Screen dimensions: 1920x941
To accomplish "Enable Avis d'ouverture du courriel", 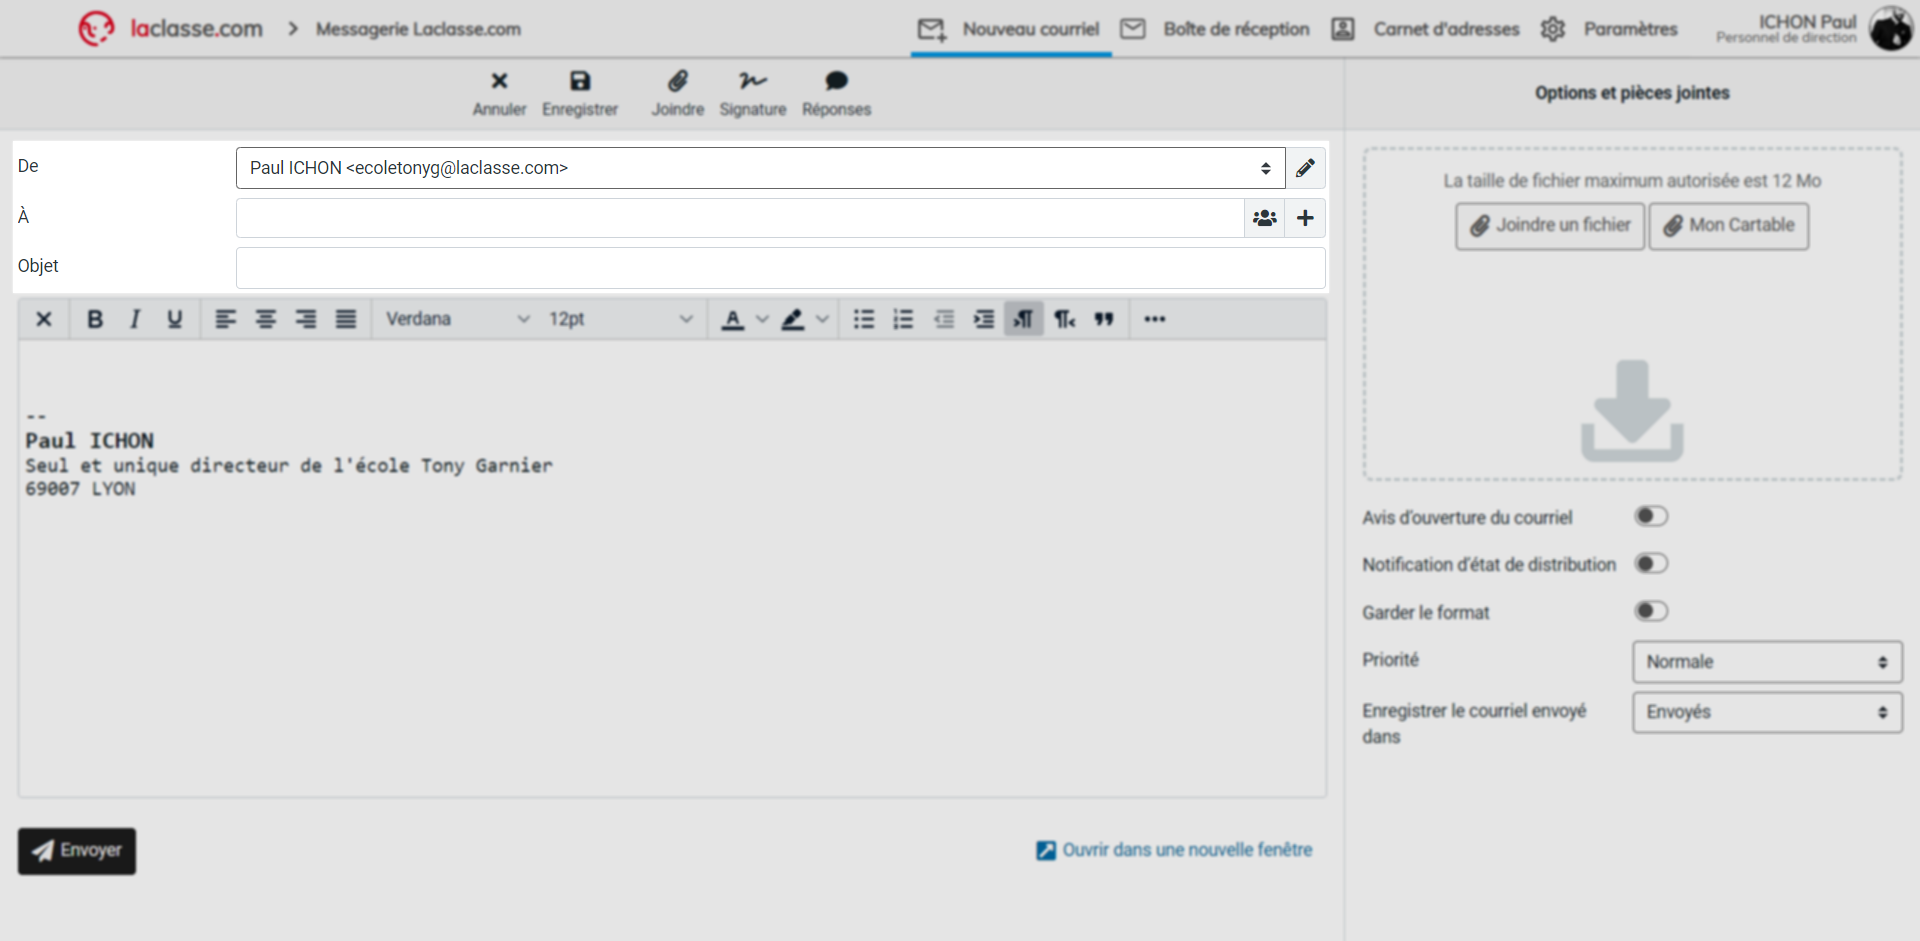I will pyautogui.click(x=1651, y=516).
